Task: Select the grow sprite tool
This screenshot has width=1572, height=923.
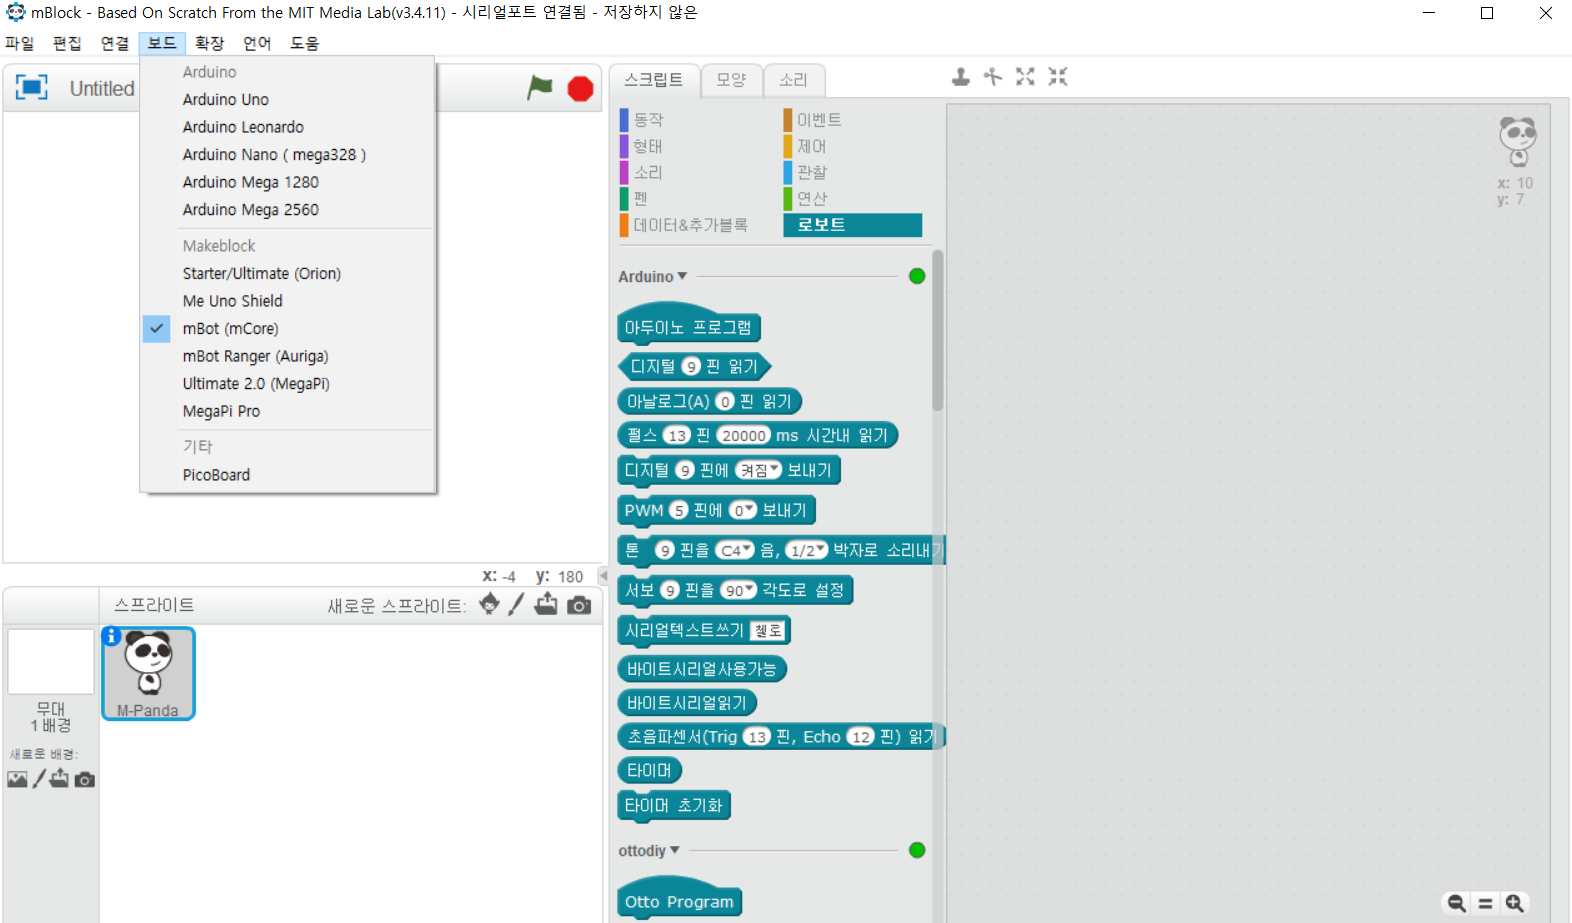Action: [1025, 77]
